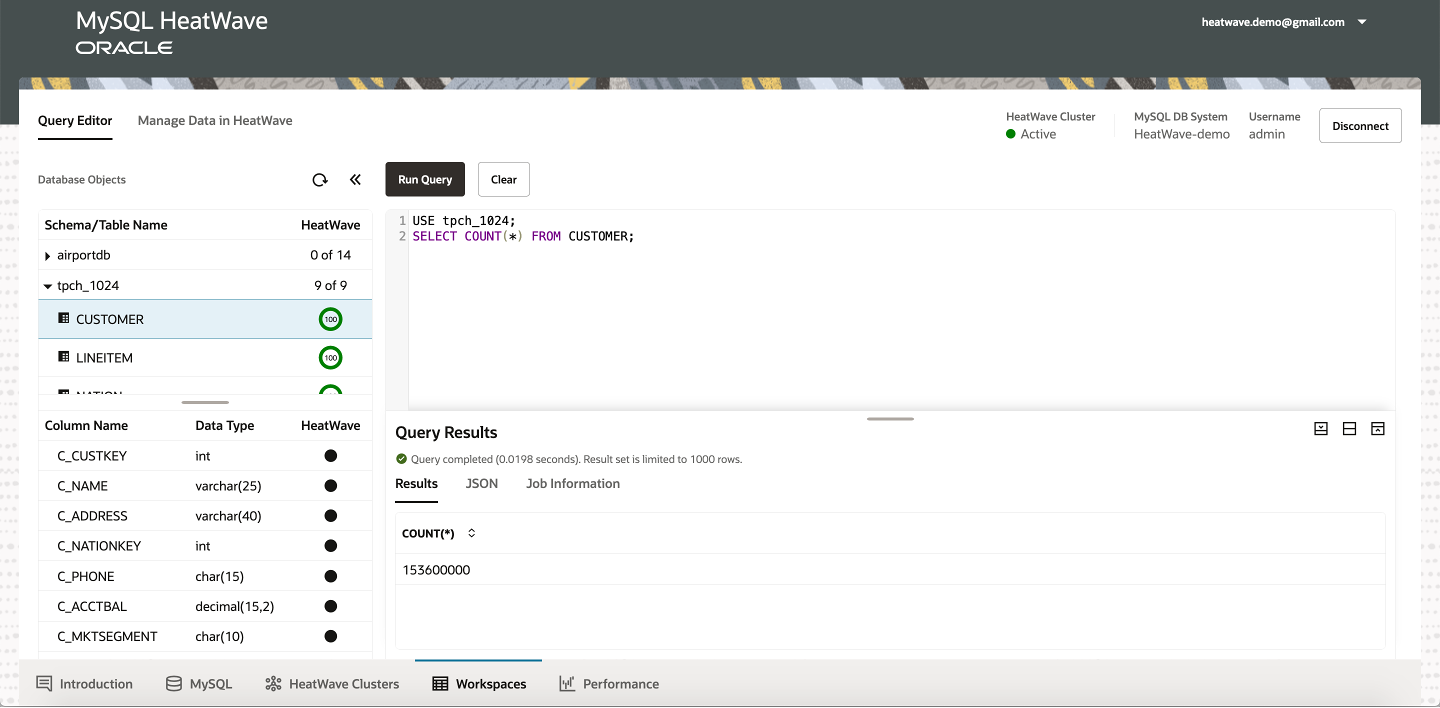The image size is (1440, 708).
Task: Expand the airportdb schema
Action: pyautogui.click(x=47, y=255)
